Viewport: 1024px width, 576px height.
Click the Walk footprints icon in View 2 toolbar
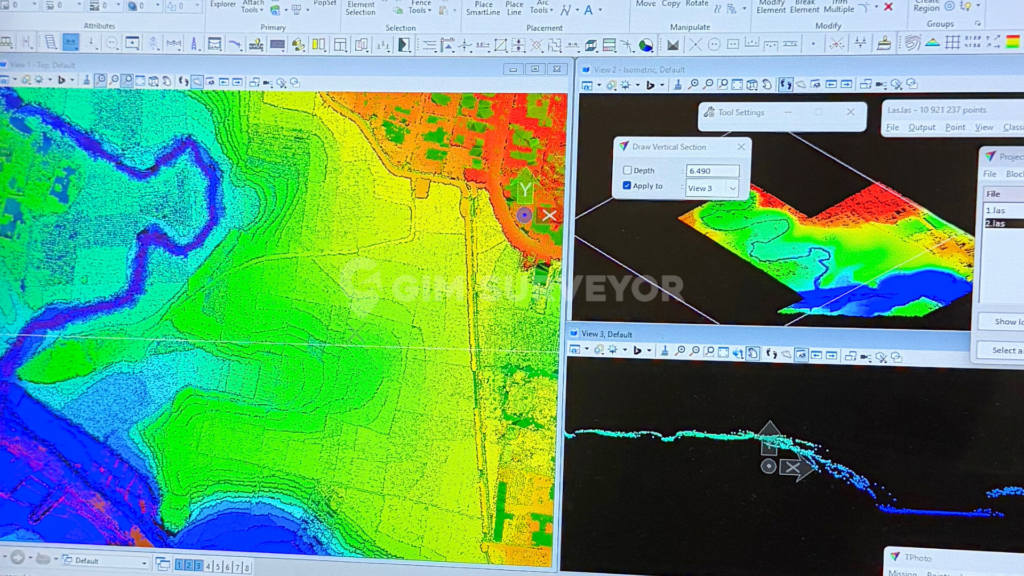tap(786, 86)
